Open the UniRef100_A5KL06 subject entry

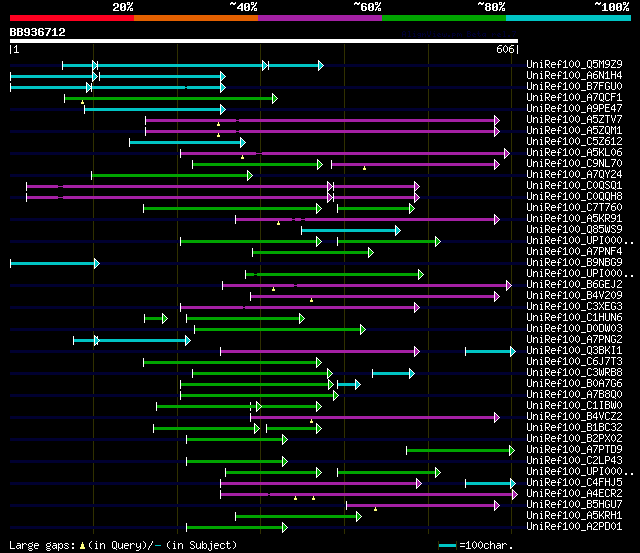(574, 153)
